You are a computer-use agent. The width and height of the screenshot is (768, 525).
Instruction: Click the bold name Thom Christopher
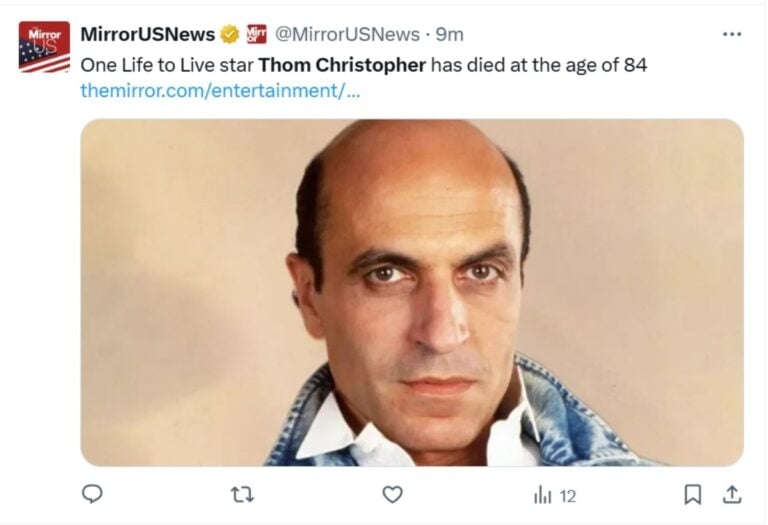(x=342, y=65)
